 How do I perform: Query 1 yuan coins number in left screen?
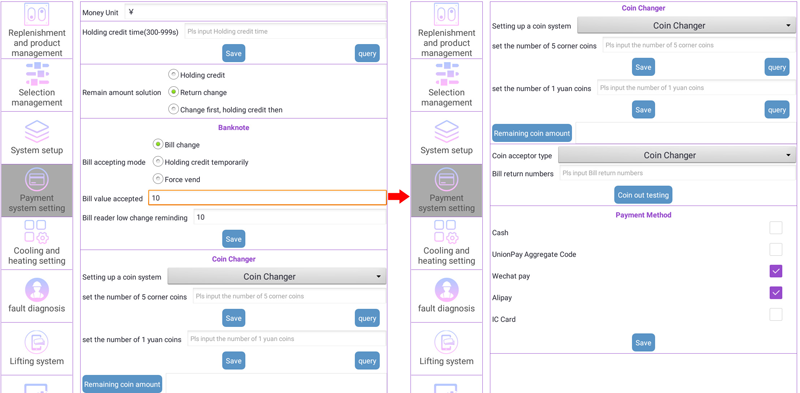(x=367, y=360)
